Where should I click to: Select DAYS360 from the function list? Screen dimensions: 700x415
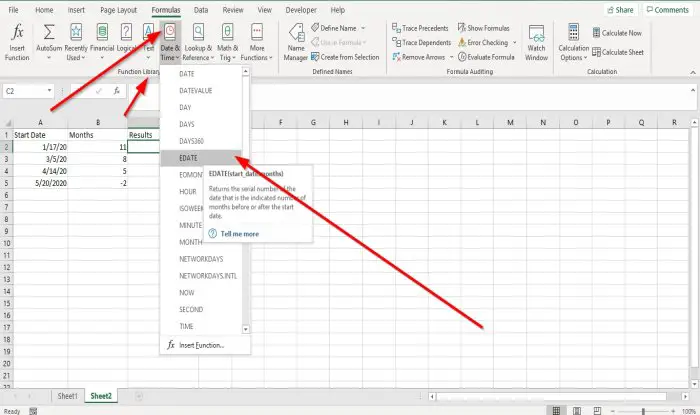[x=201, y=141]
